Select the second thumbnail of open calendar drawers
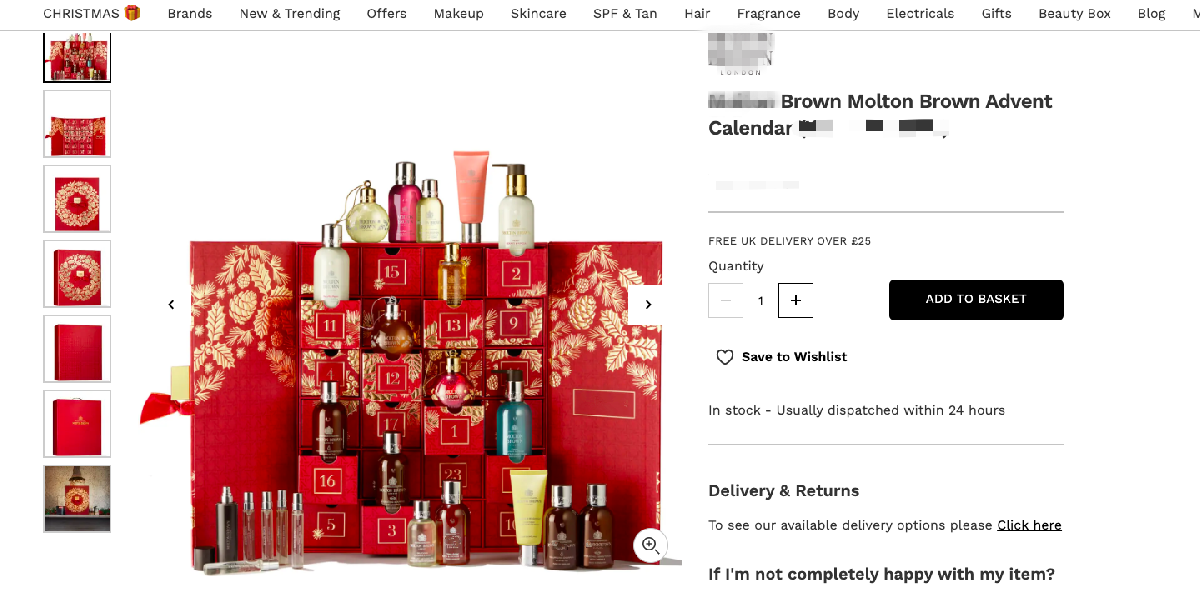Screen dimensions: 1200x596 coord(77,124)
